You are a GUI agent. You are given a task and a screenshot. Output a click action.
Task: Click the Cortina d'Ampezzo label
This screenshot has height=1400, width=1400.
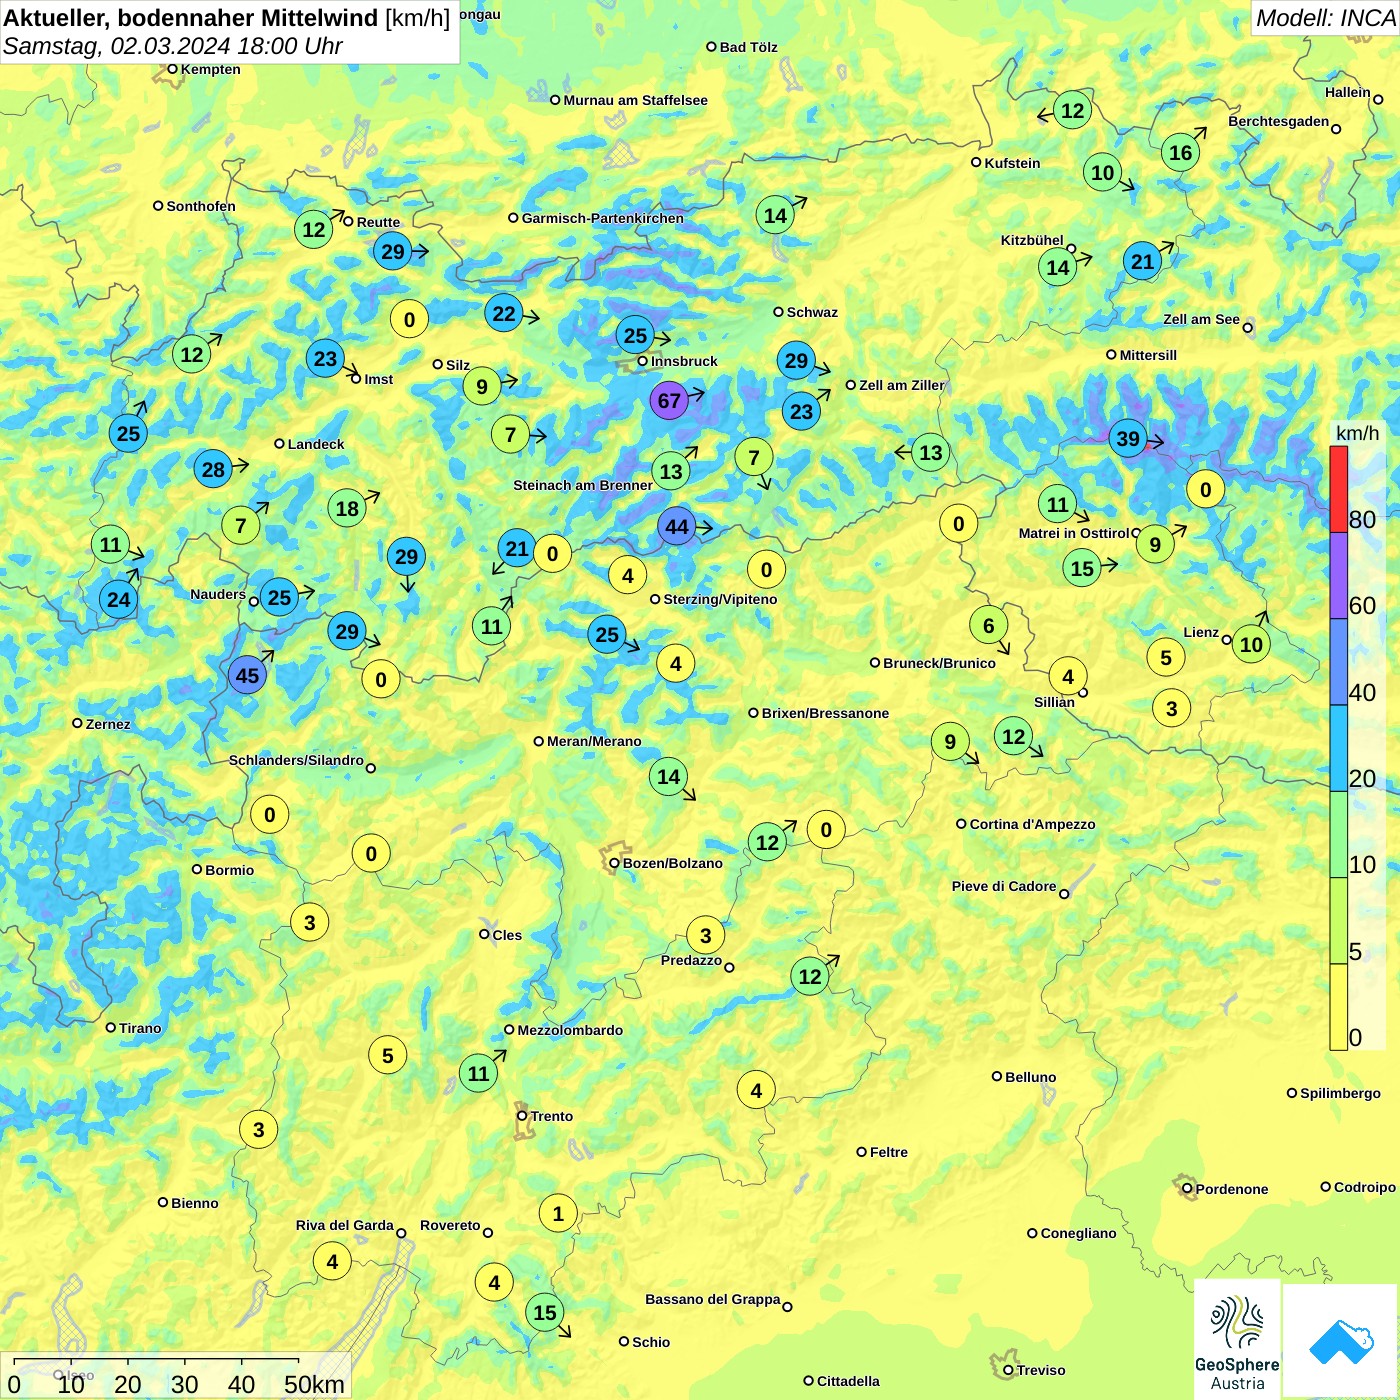1032,824
